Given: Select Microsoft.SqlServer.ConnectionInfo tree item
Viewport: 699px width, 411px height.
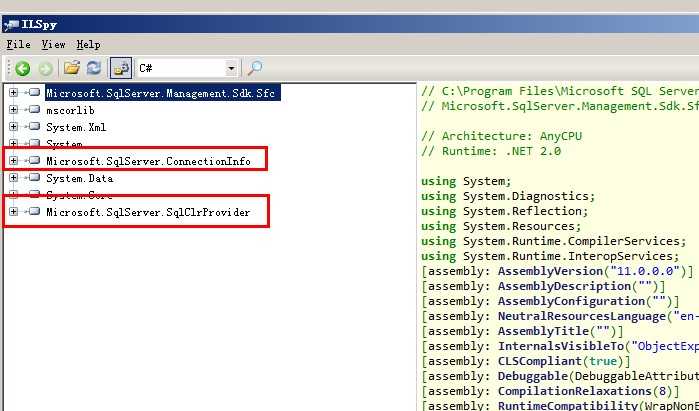Looking at the screenshot, I should pyautogui.click(x=148, y=161).
